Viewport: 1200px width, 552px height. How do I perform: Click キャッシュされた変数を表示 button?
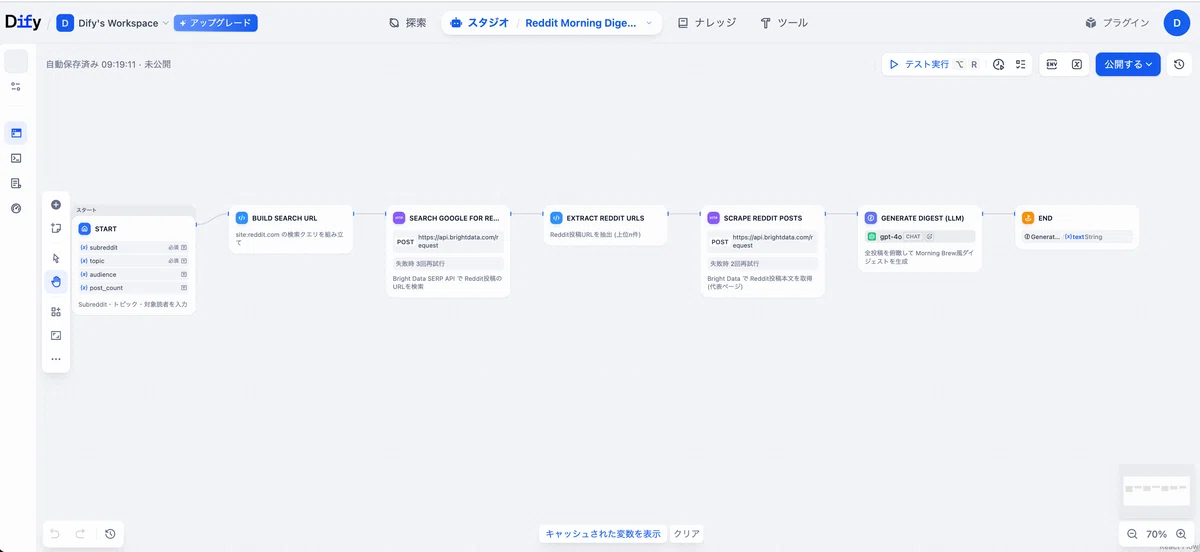pos(603,534)
